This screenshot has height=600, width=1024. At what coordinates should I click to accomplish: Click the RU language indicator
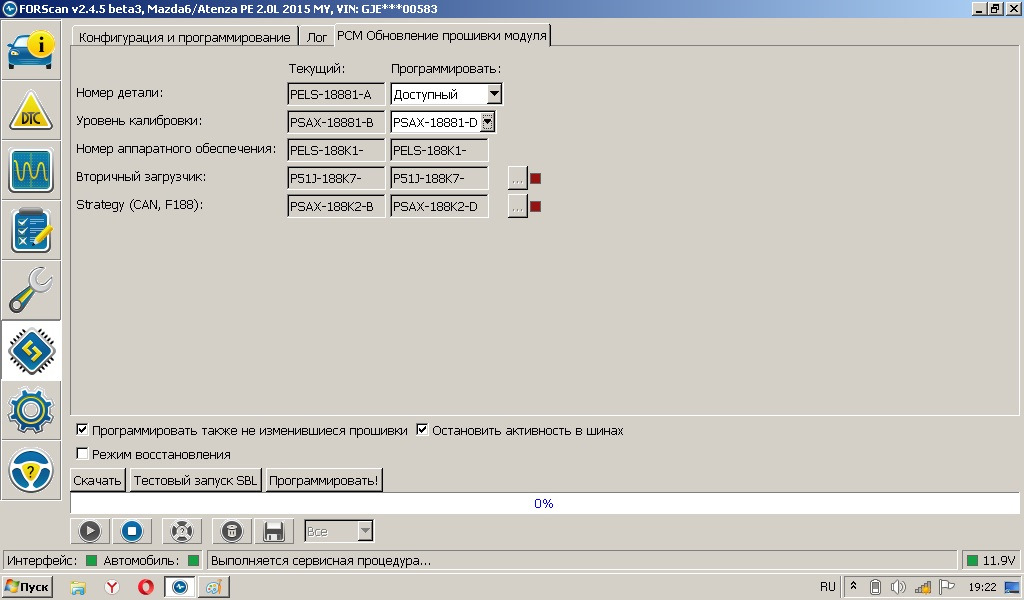click(x=827, y=586)
